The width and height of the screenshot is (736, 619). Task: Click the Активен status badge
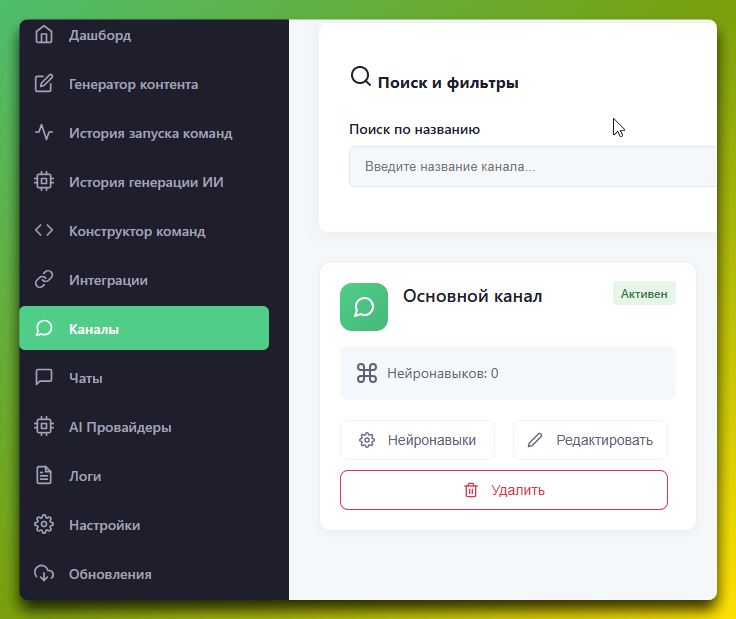pos(644,294)
